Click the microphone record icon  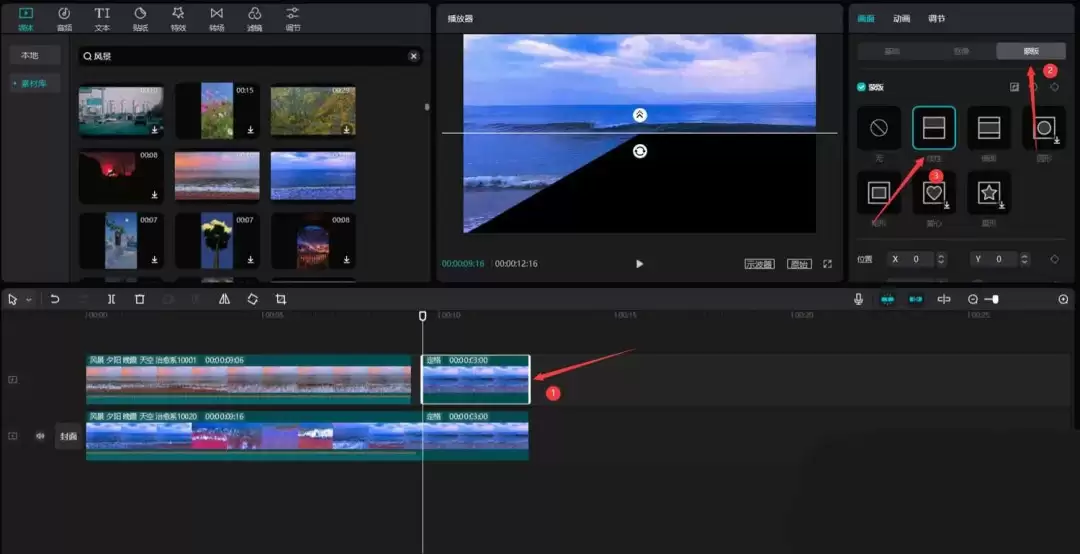tap(858, 299)
